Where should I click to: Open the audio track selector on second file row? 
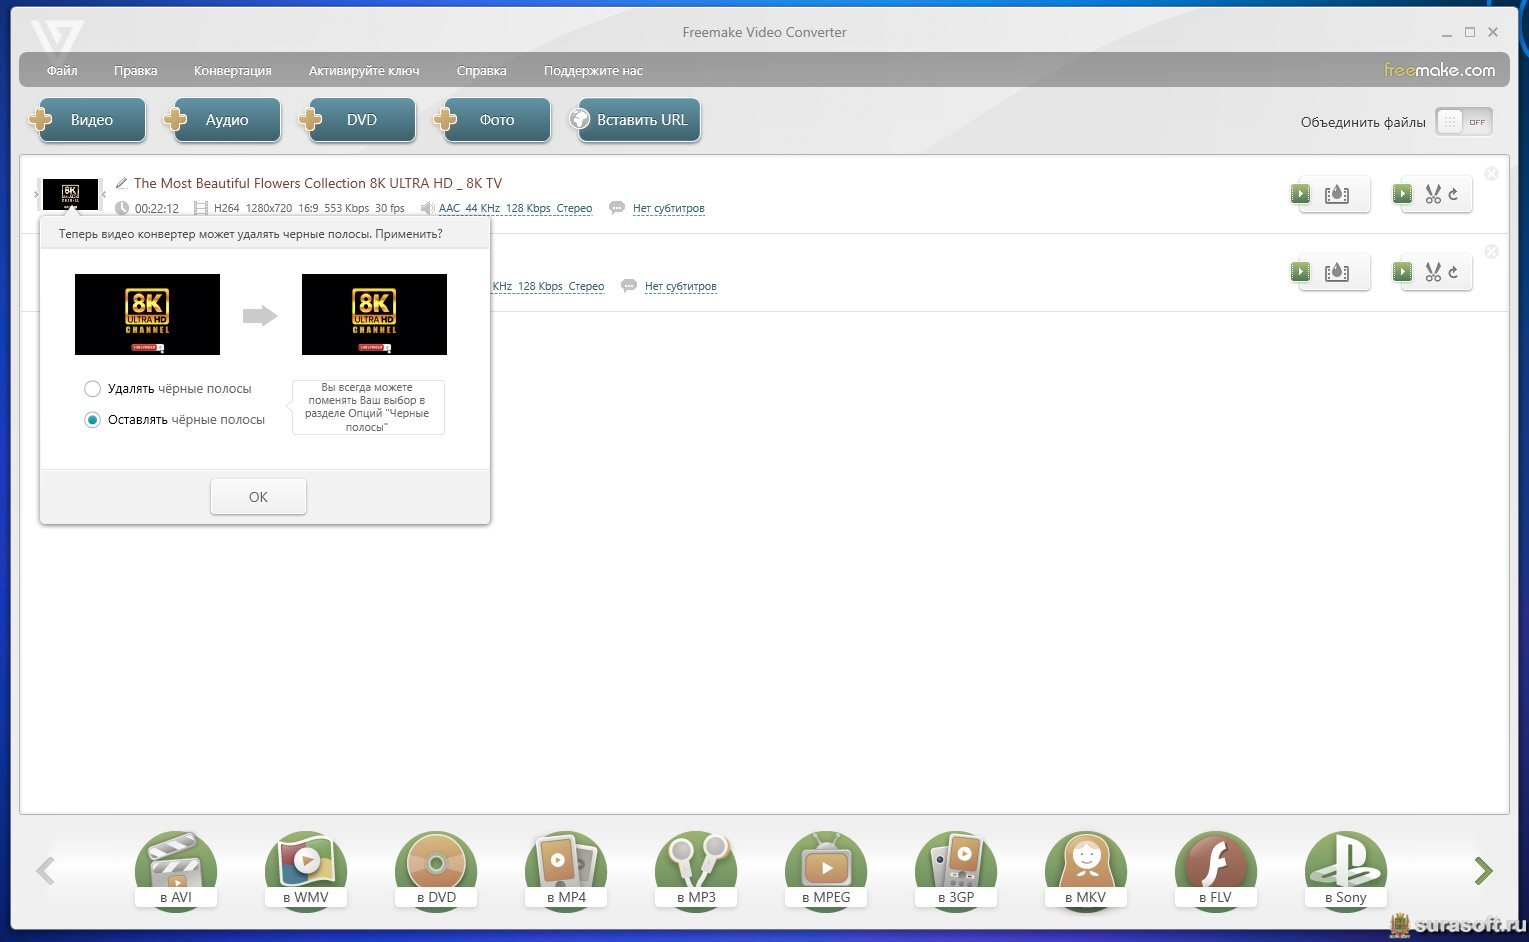(x=548, y=286)
